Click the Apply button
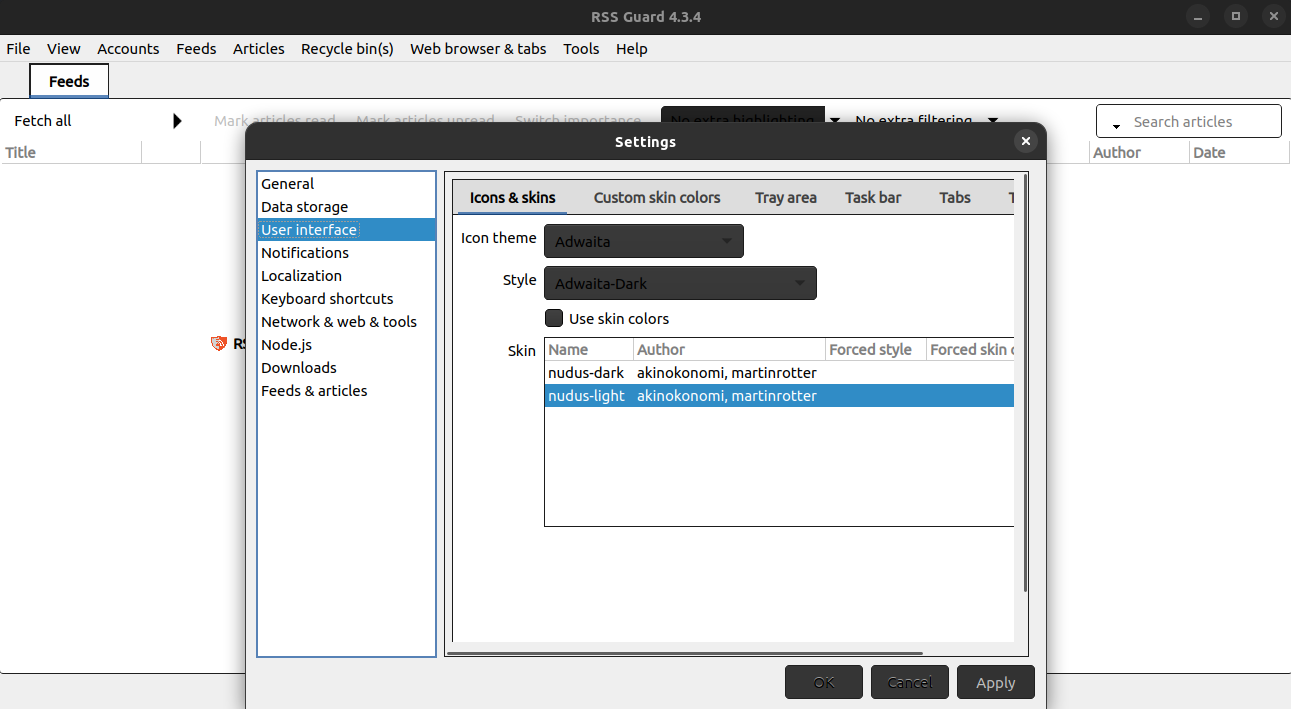Screen dimensions: 1291x709 [995, 681]
